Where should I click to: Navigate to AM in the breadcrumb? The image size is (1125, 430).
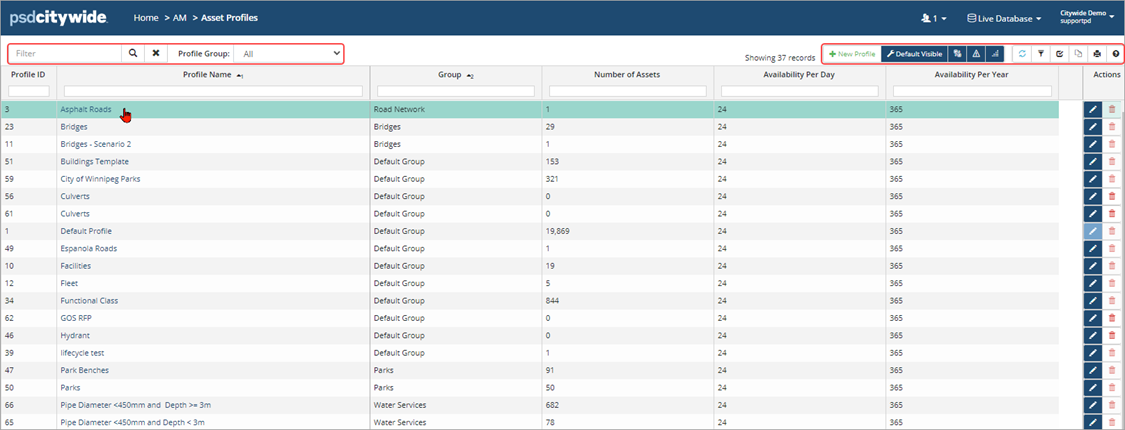pos(180,18)
